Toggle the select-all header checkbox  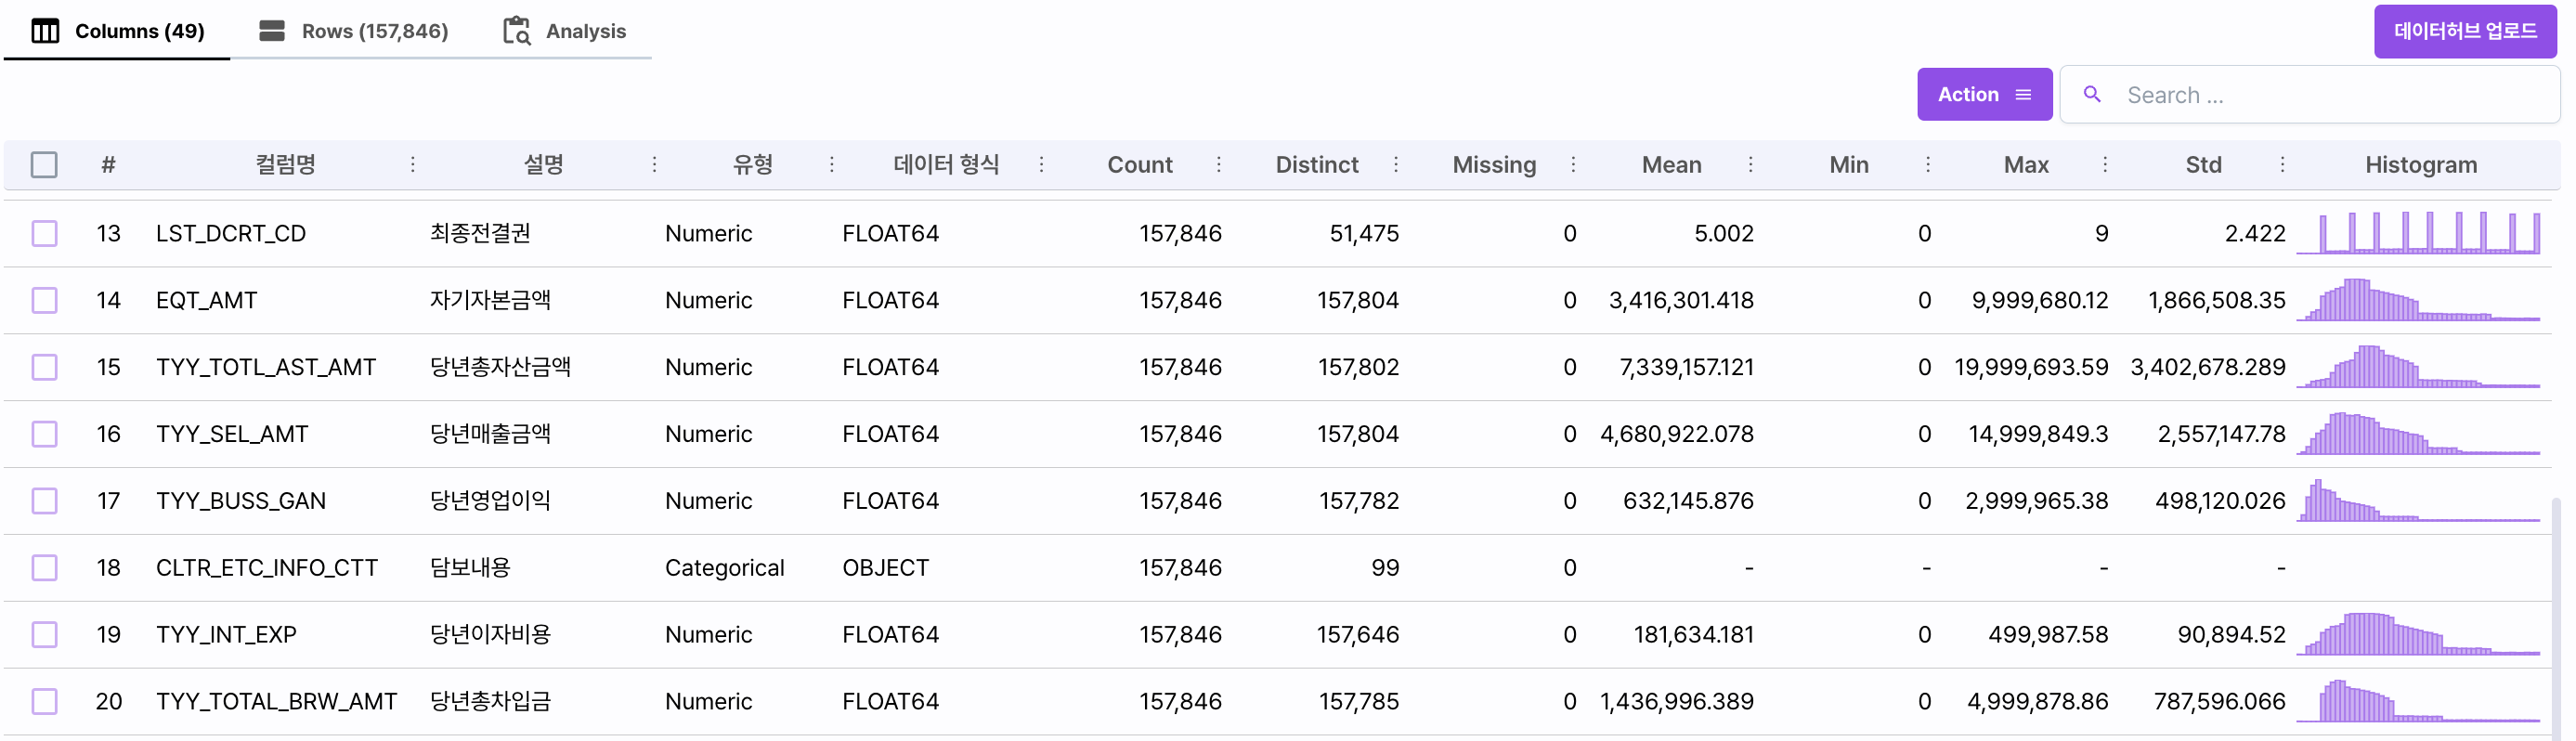(x=44, y=165)
